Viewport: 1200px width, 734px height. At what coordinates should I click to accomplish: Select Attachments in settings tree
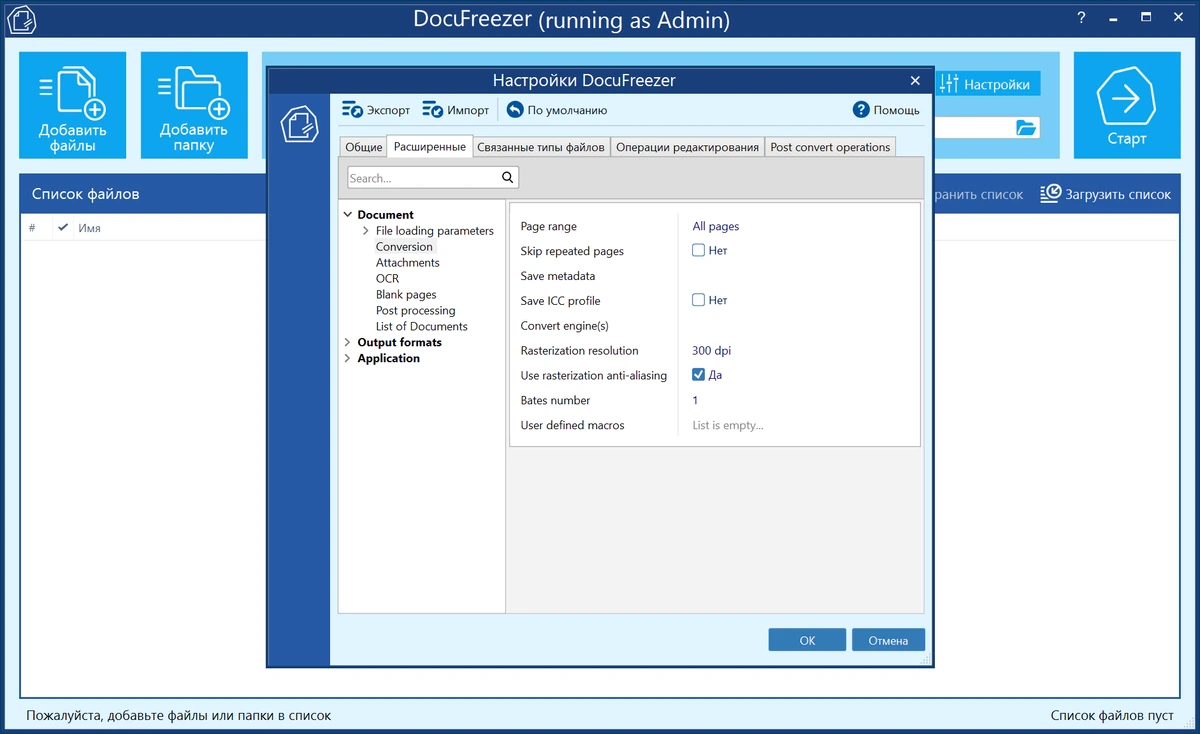407,263
